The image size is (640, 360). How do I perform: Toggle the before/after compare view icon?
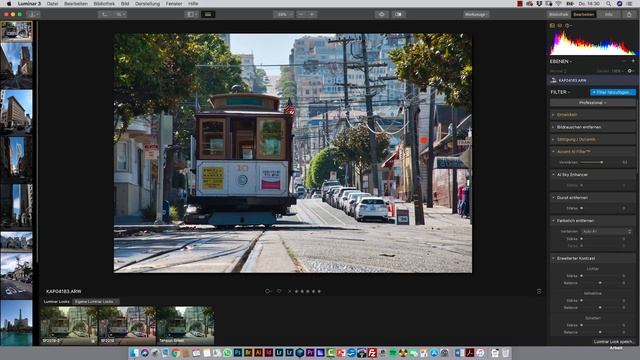tap(398, 14)
